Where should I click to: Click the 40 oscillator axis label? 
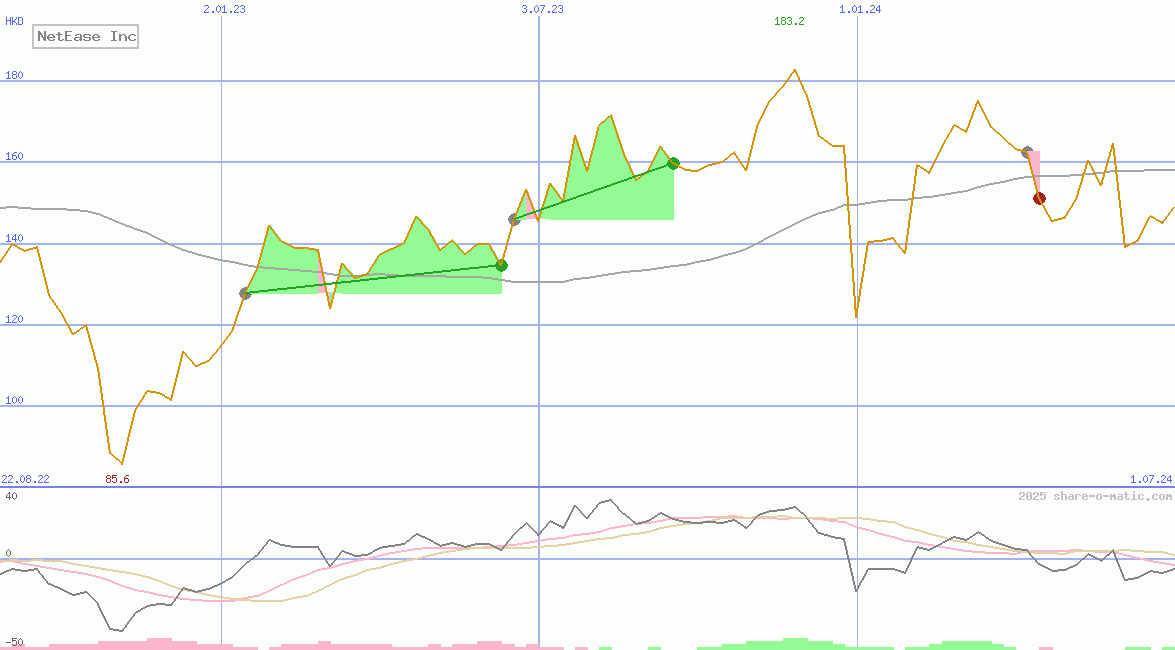click(x=11, y=496)
